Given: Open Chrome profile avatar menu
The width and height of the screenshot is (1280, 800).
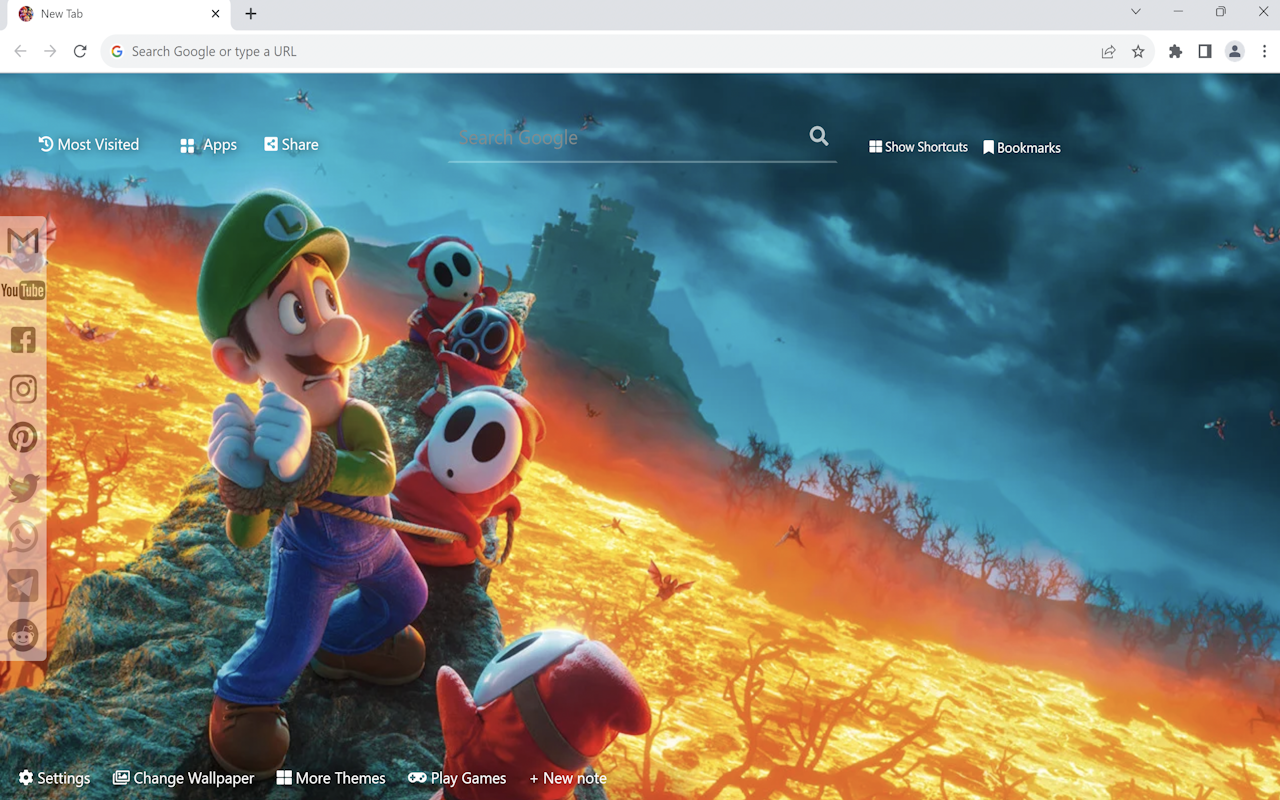Looking at the screenshot, I should coord(1235,52).
